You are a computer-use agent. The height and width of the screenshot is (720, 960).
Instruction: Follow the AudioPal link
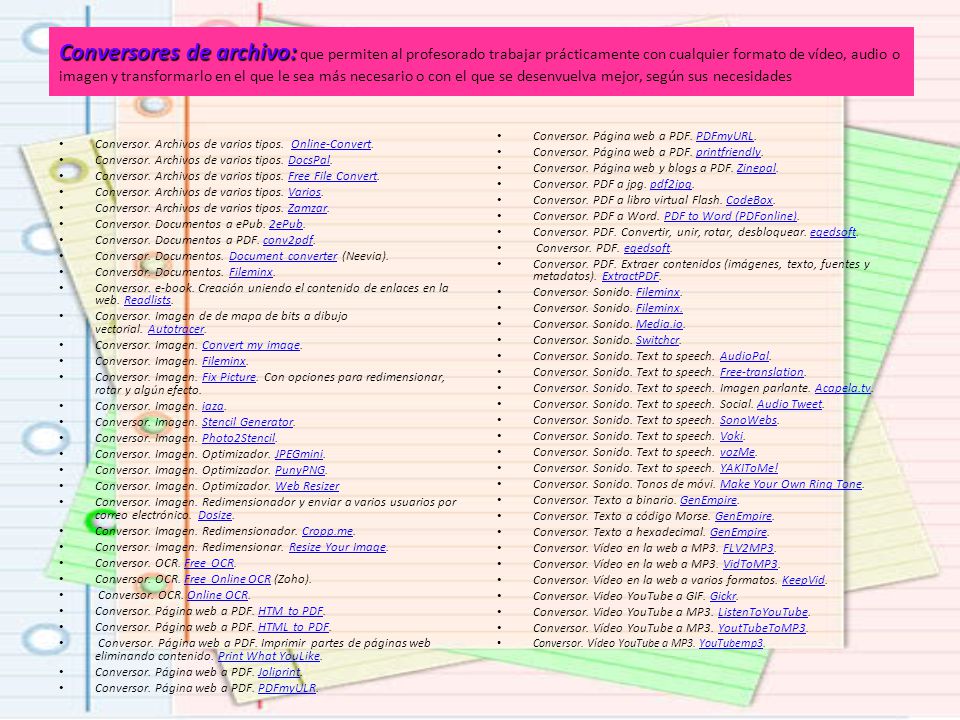point(744,356)
